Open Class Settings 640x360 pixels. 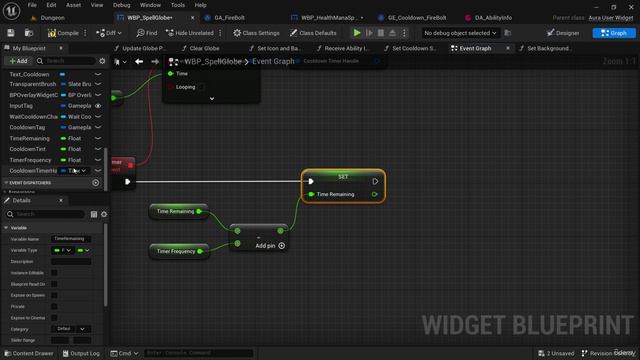point(256,33)
